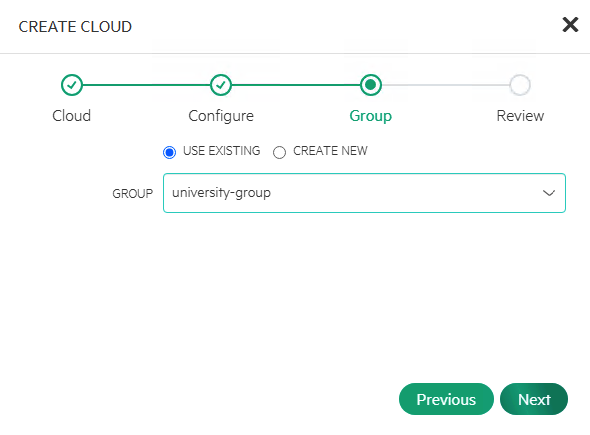This screenshot has width=590, height=435.
Task: Click the Review step label
Action: pyautogui.click(x=520, y=116)
